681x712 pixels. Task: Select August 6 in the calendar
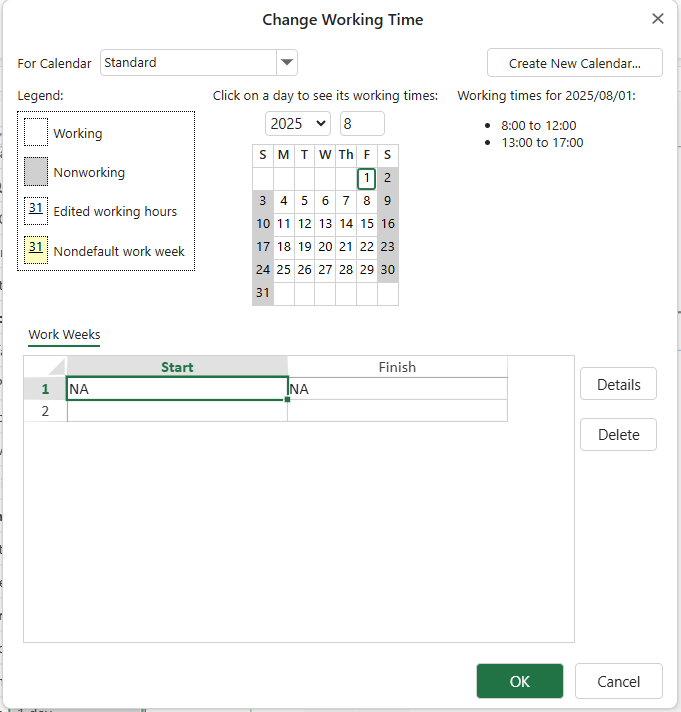[x=325, y=201]
